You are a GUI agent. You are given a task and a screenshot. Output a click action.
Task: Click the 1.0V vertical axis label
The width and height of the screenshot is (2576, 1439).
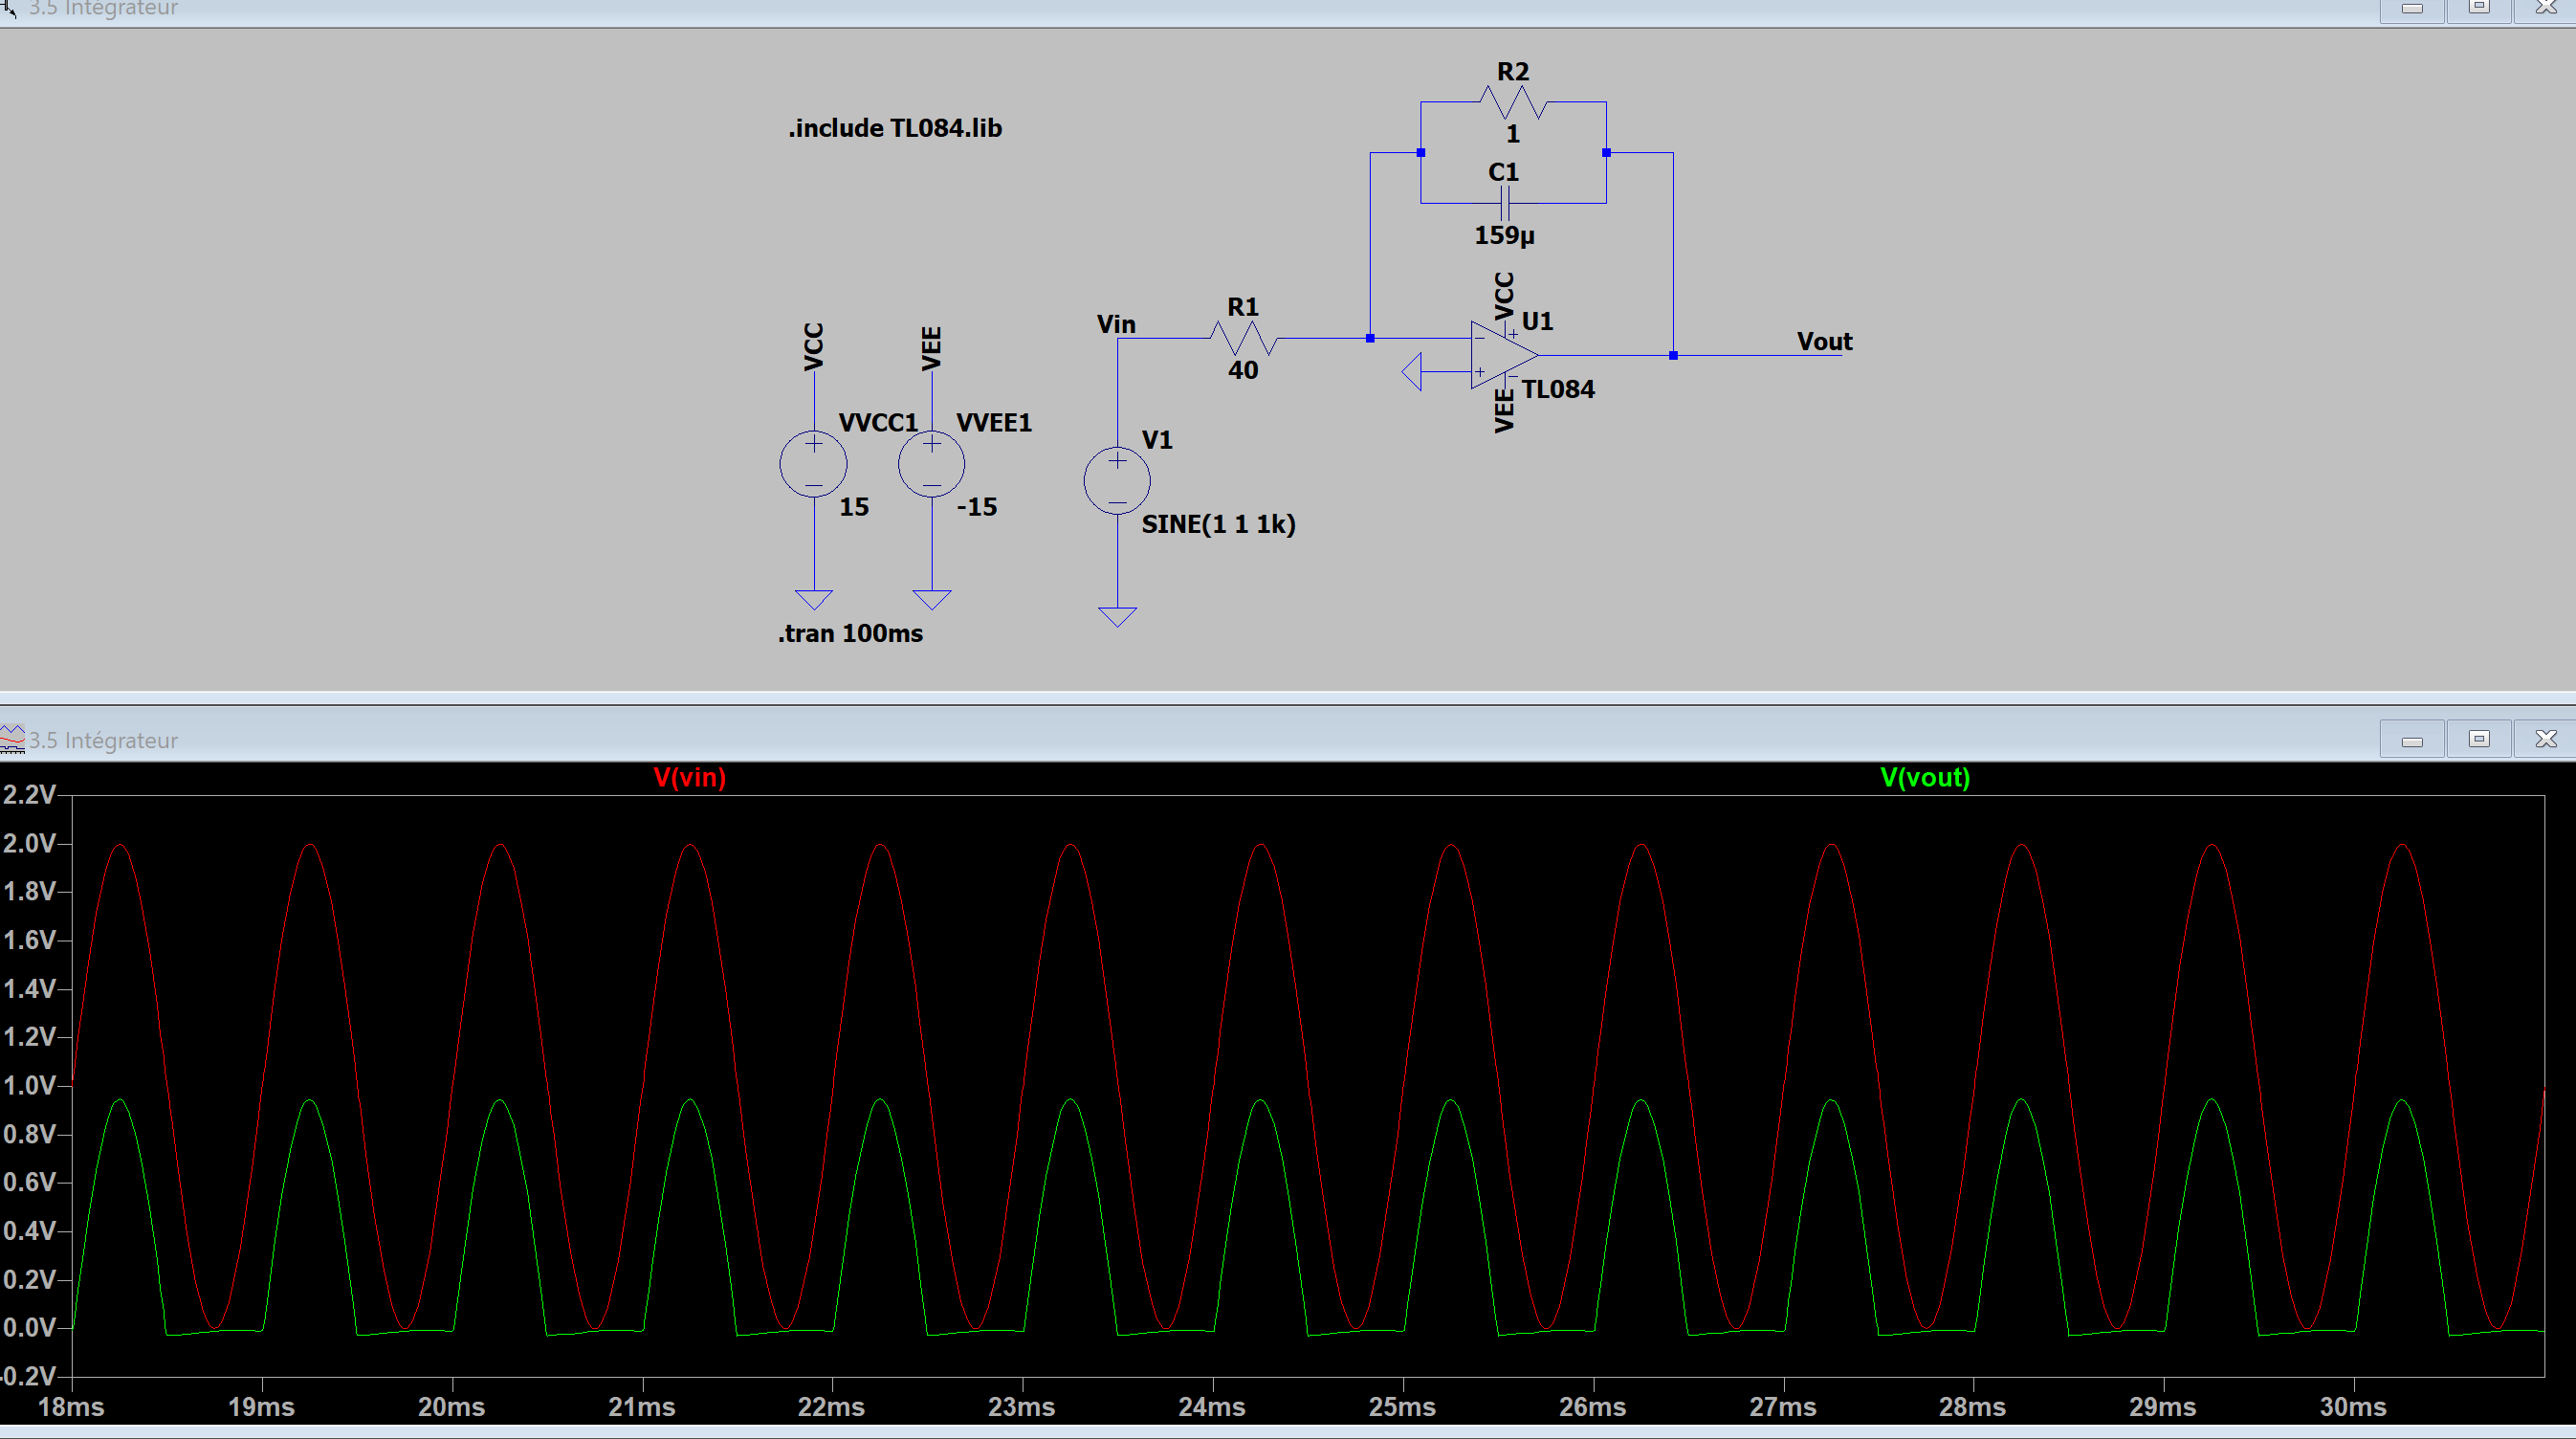pyautogui.click(x=30, y=1085)
